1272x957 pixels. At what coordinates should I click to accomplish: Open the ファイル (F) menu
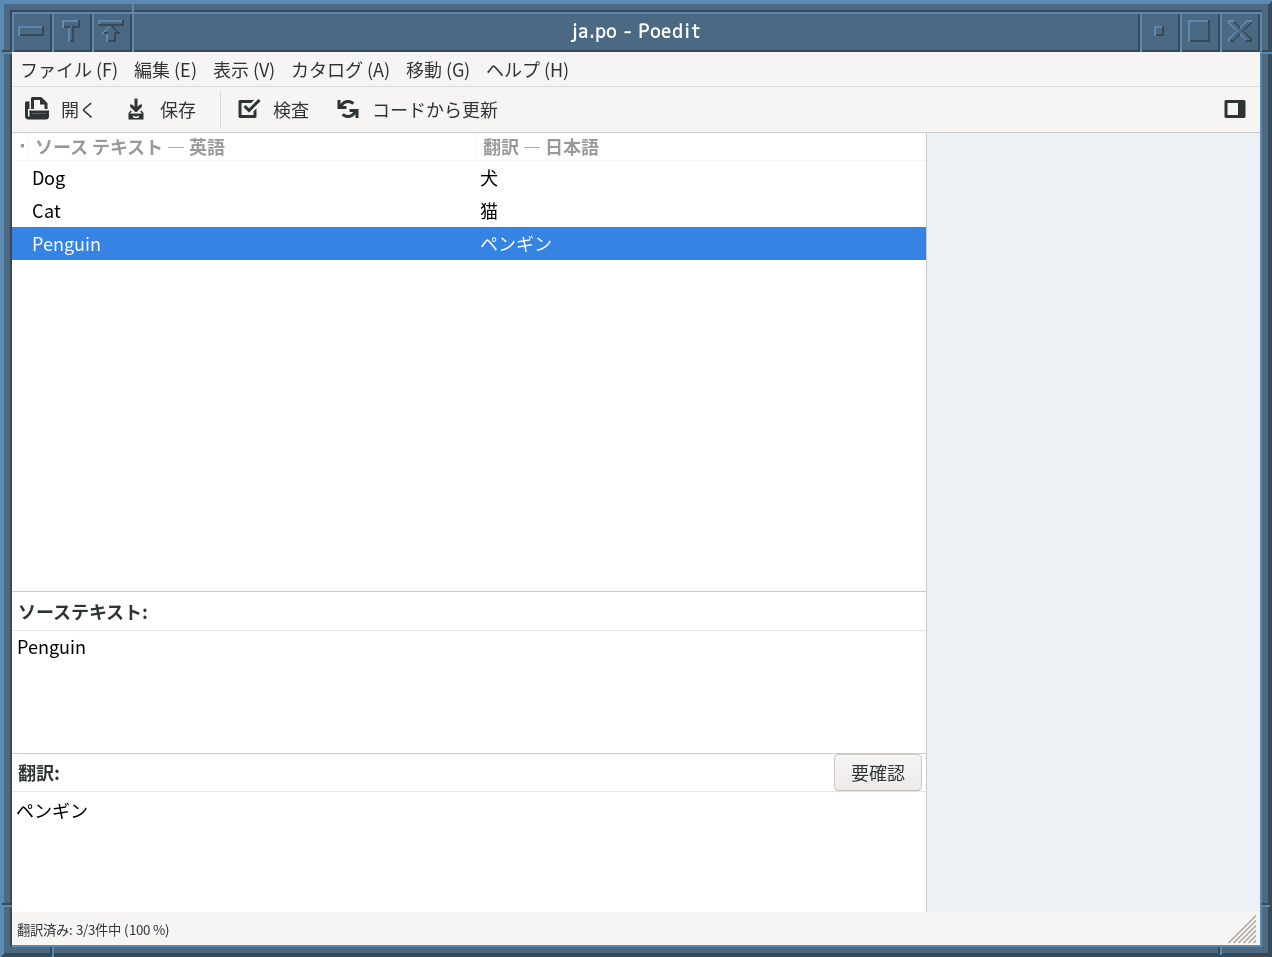(69, 70)
